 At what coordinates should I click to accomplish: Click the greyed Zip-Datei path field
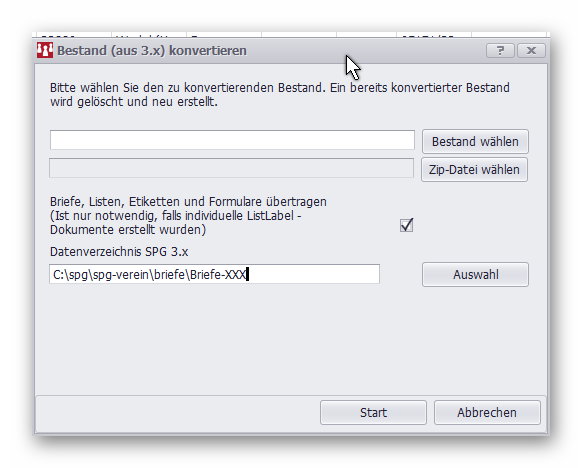coord(232,168)
